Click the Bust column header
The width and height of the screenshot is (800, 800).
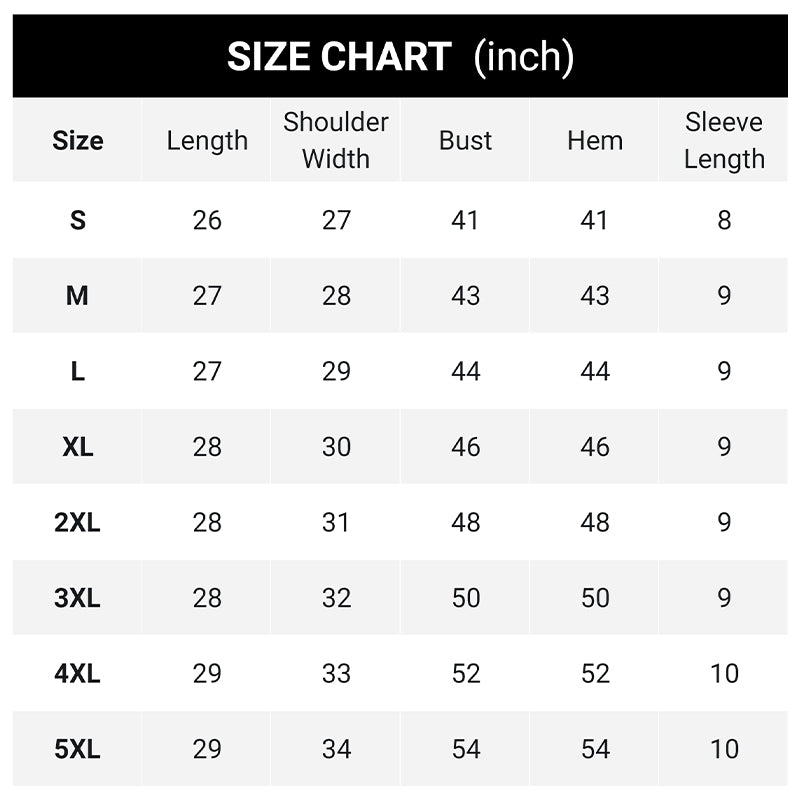[x=466, y=141]
